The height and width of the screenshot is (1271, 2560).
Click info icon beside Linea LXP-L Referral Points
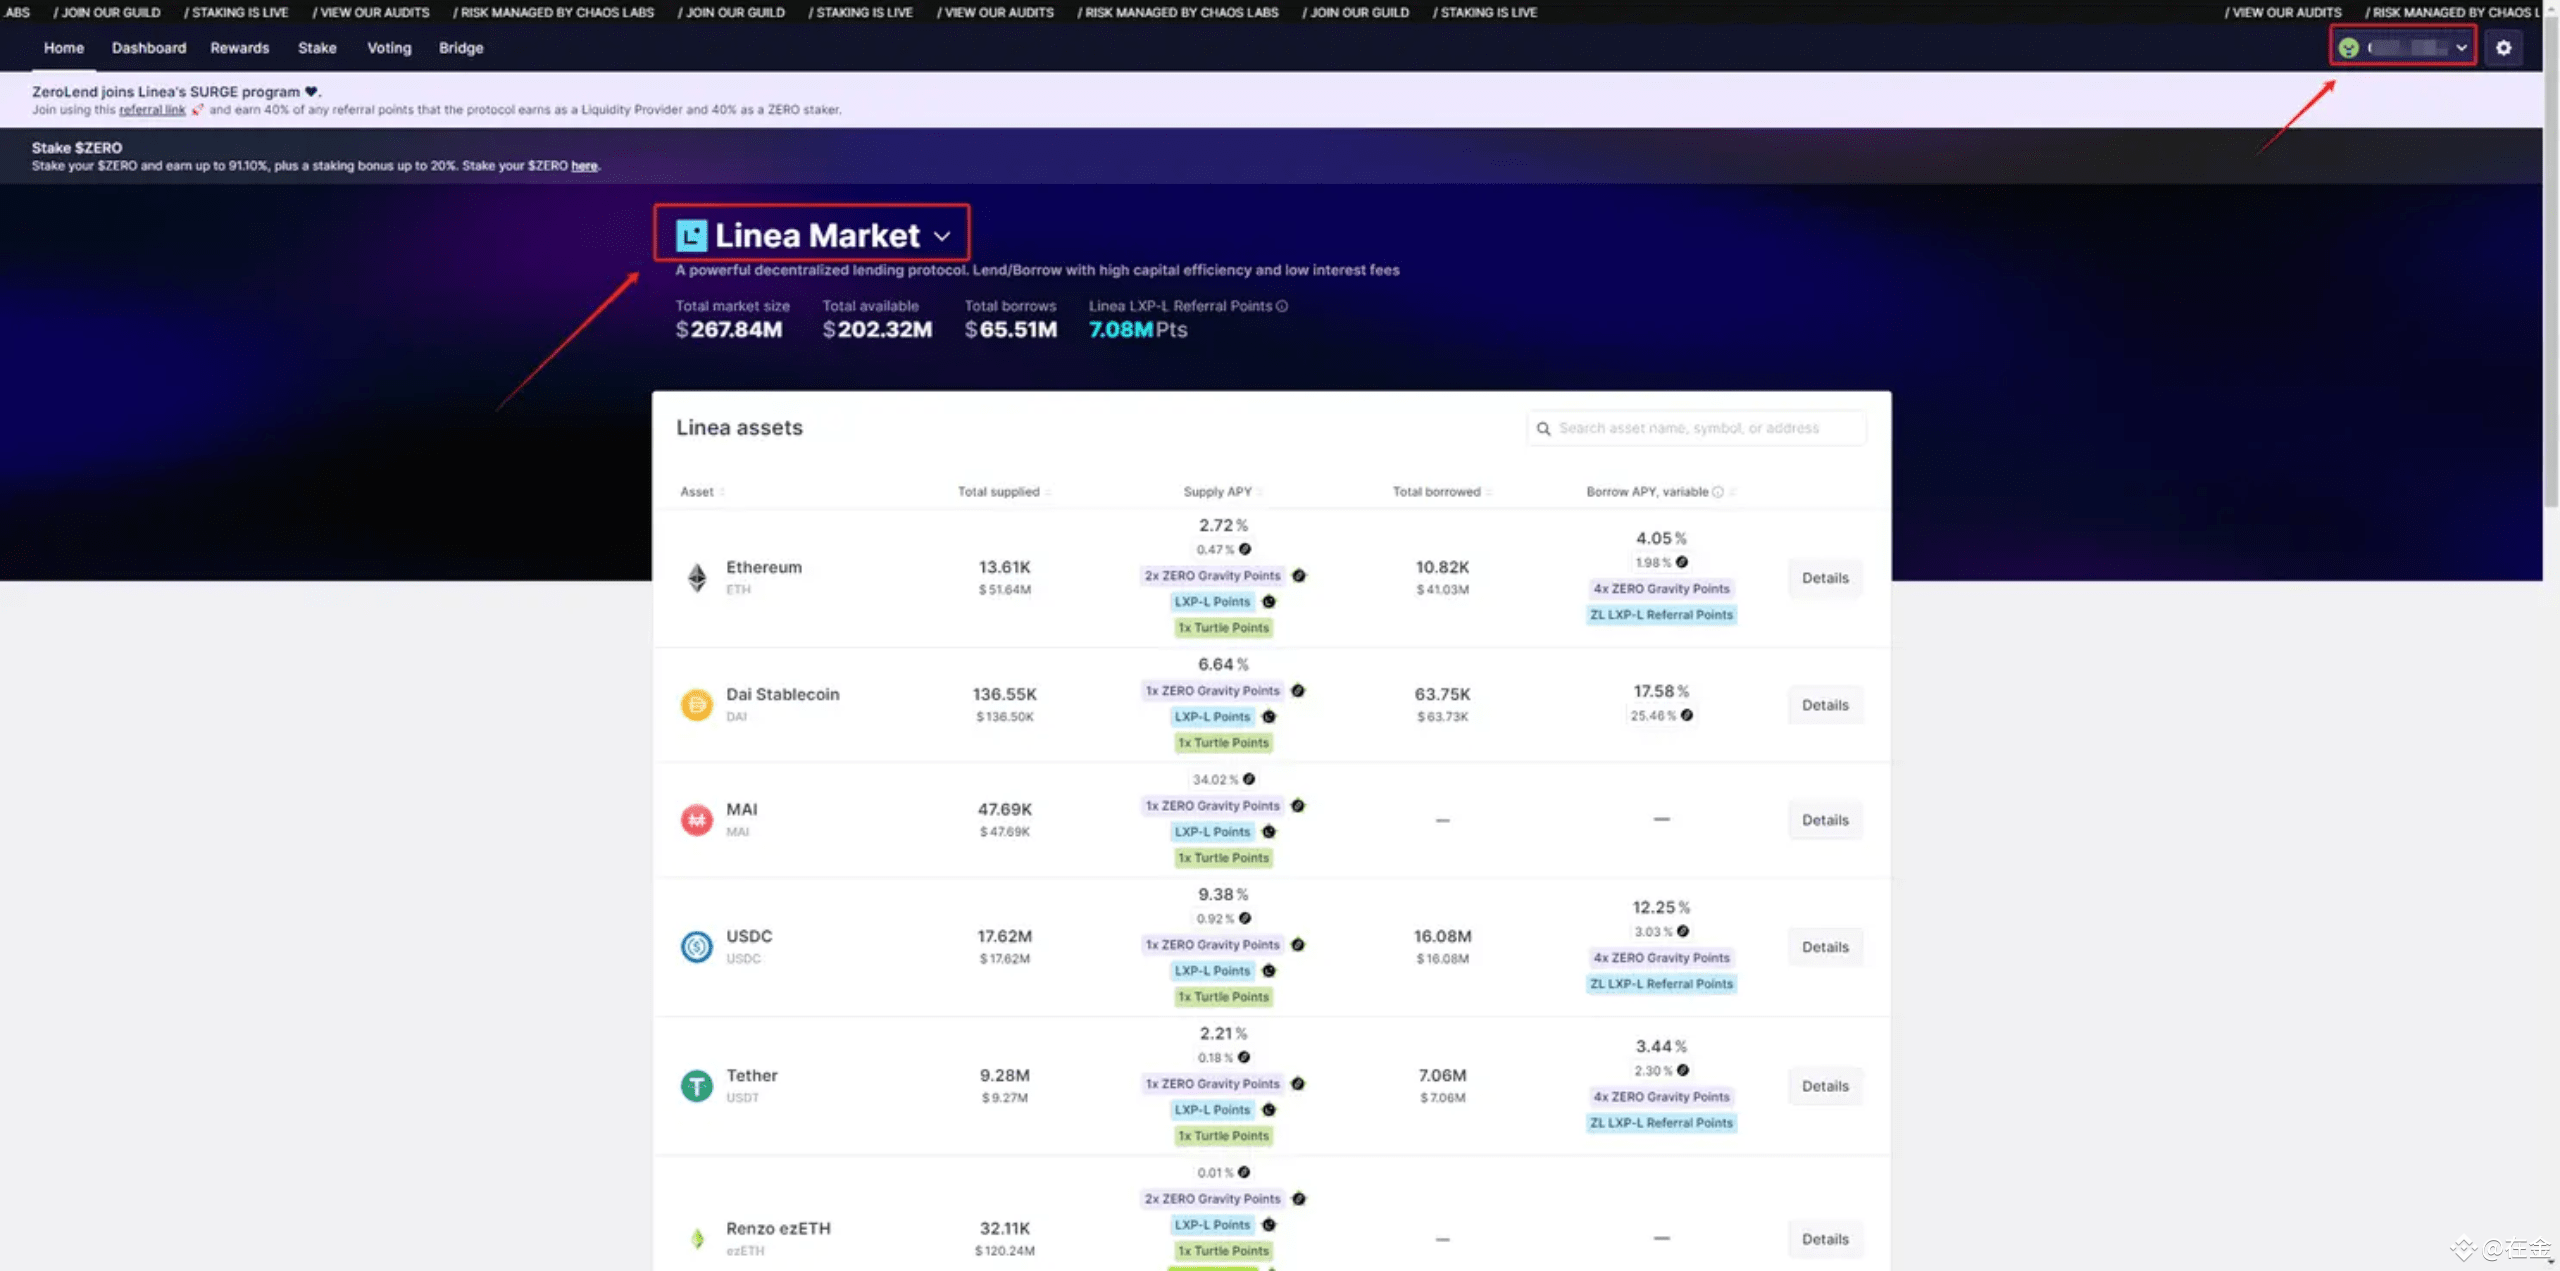point(1282,306)
